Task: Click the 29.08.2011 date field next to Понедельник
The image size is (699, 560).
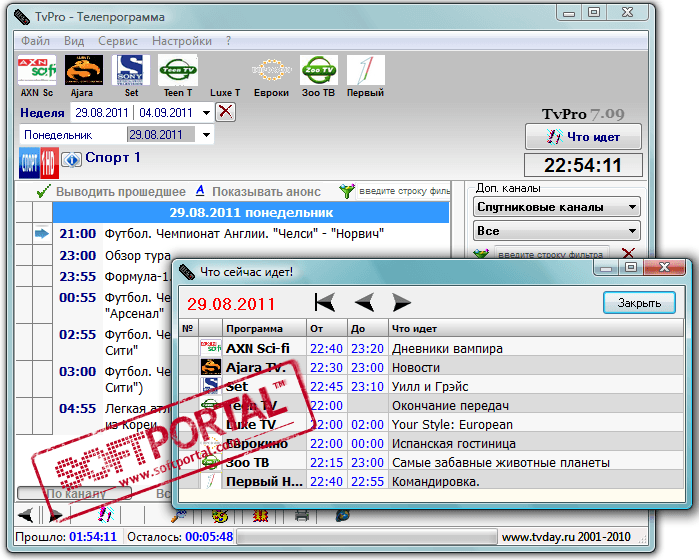Action: click(x=160, y=135)
